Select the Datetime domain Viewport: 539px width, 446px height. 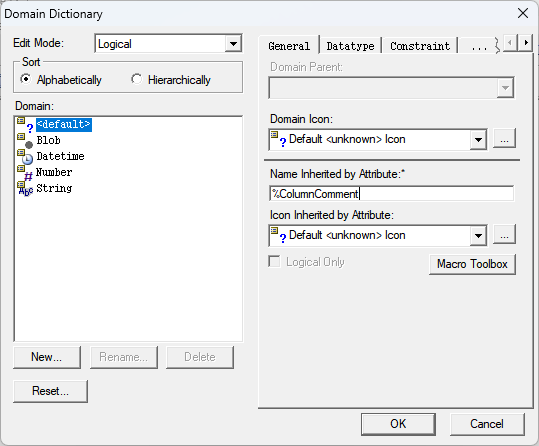coord(60,156)
